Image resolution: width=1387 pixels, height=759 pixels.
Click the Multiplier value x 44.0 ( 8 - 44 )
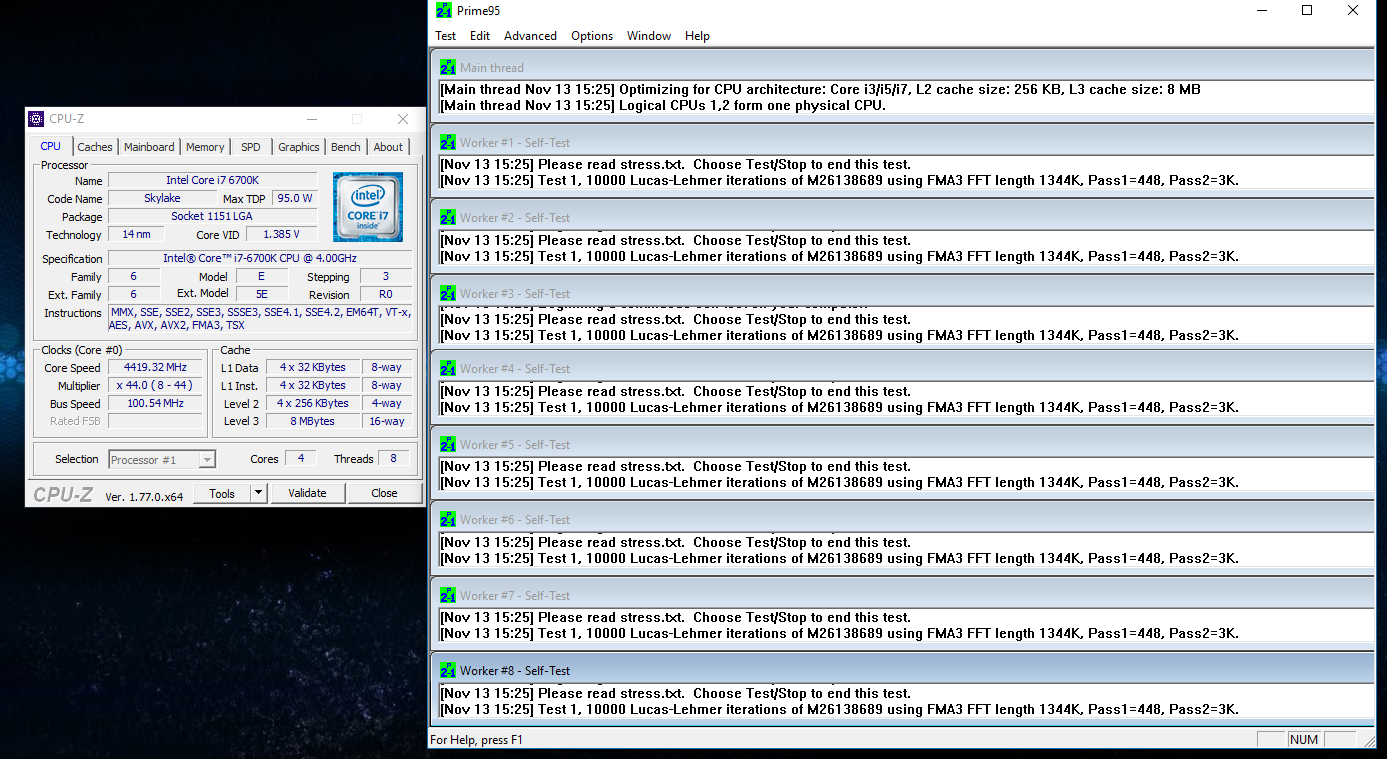[155, 386]
